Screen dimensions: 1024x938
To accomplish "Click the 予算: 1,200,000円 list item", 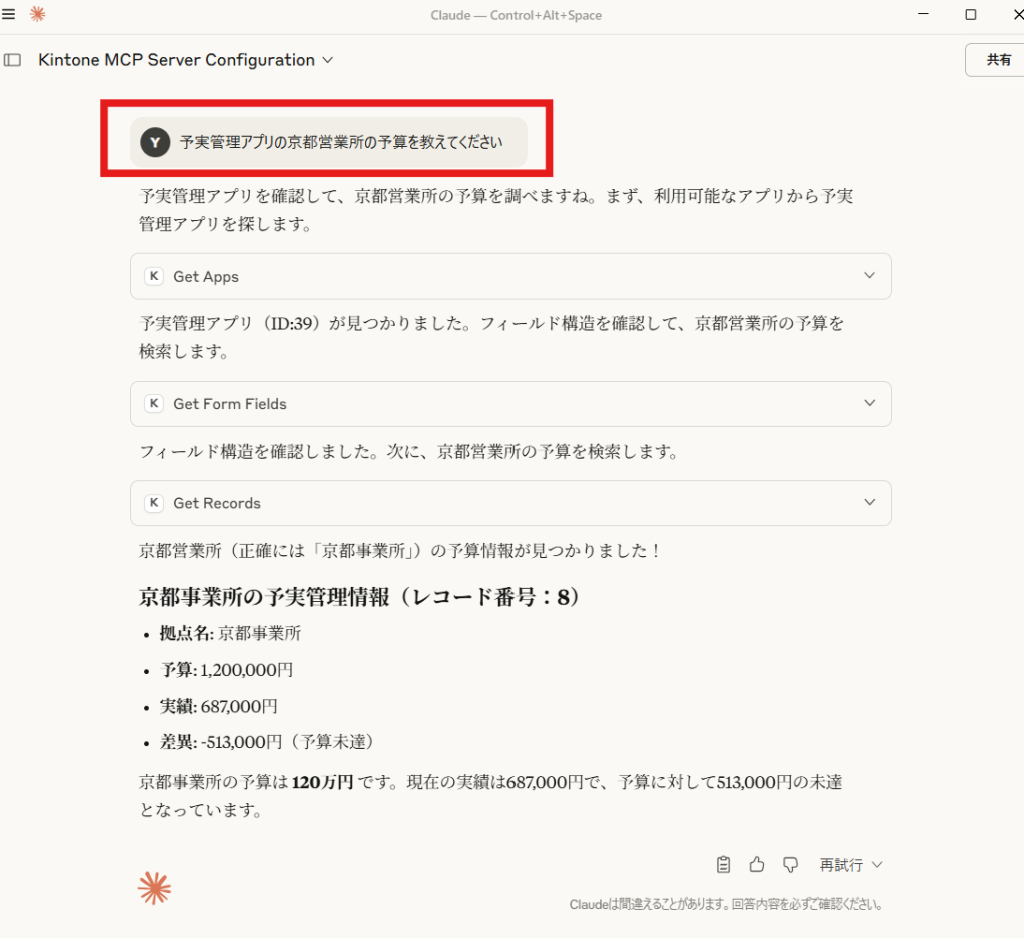I will click(227, 670).
